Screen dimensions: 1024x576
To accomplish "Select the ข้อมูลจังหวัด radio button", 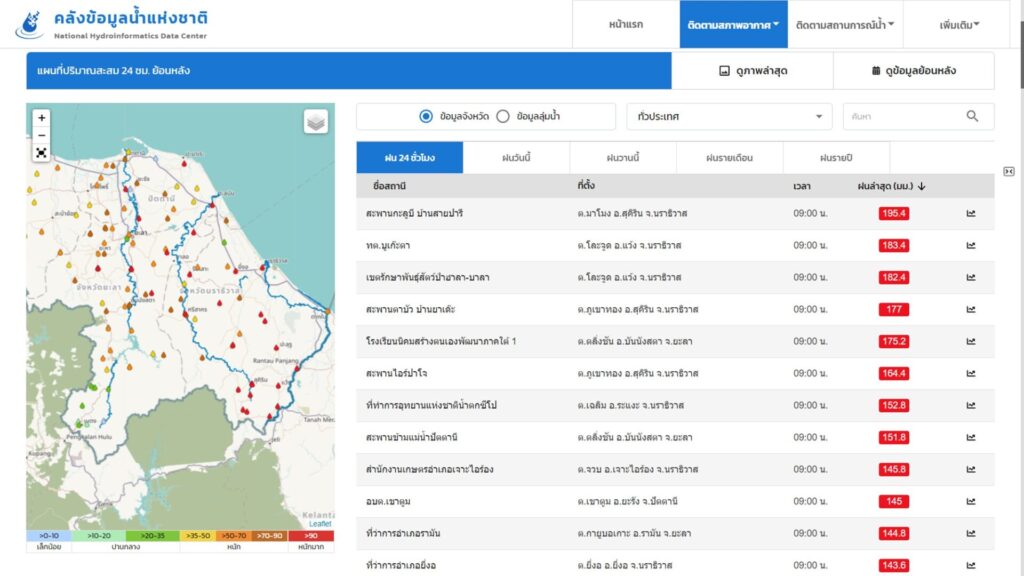I will 426,116.
